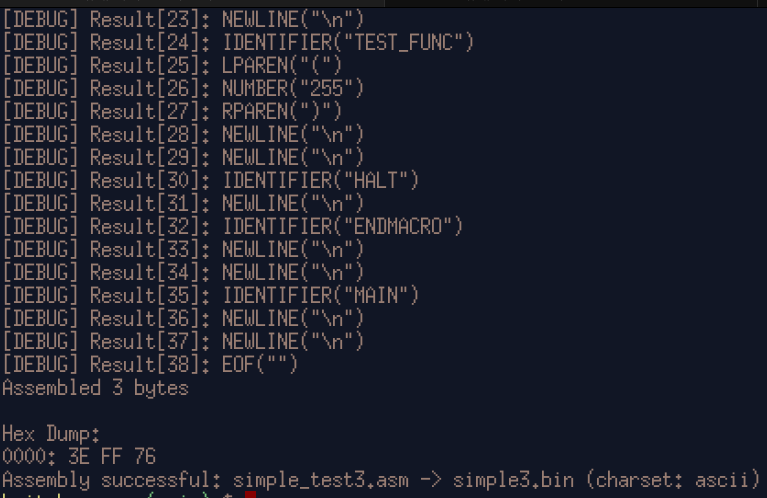
Task: Click the IDENTIFIER("MAIN") token text
Action: (320, 295)
